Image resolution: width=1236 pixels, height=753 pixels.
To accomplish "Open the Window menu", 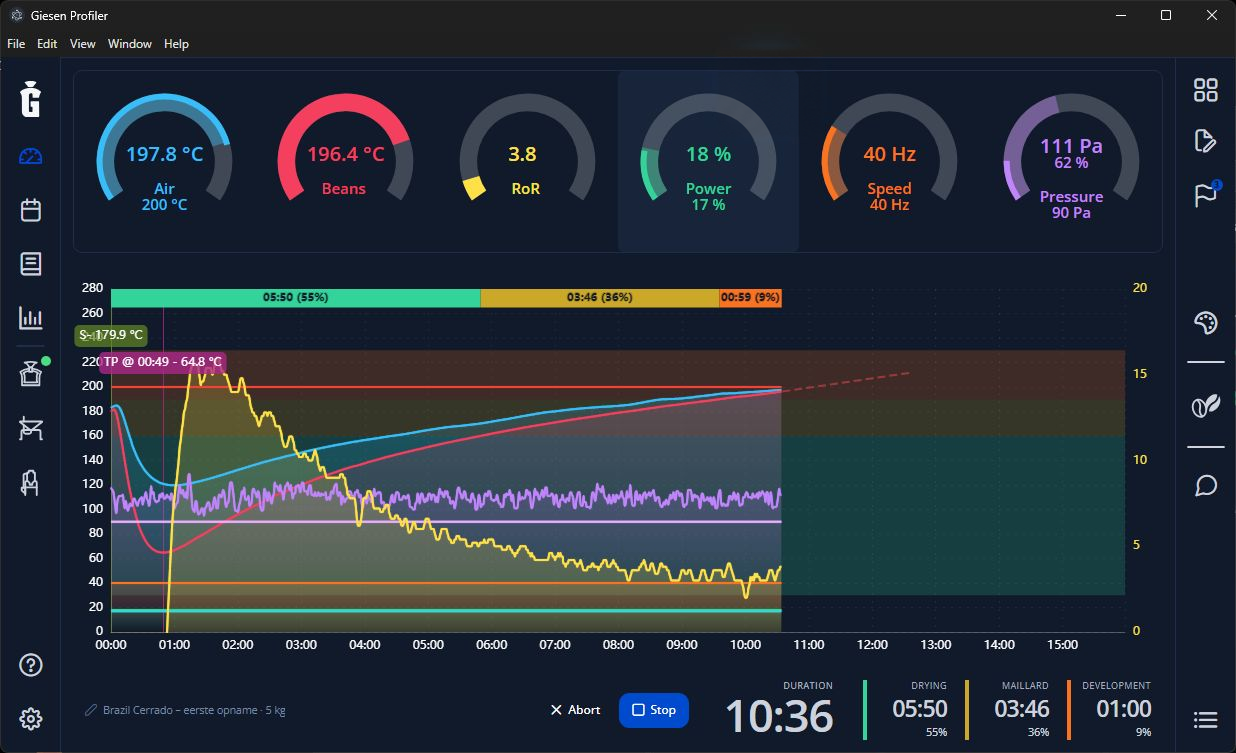I will click(130, 44).
